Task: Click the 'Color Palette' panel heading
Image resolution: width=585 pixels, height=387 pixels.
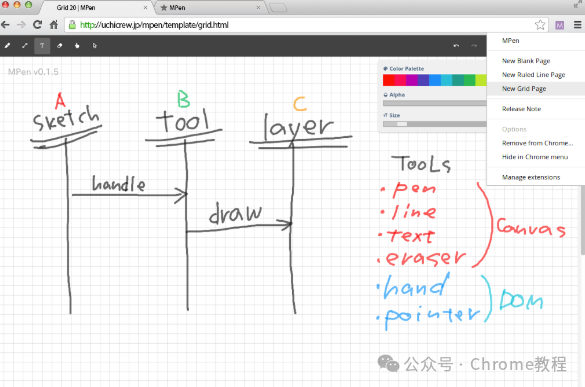Action: [x=404, y=69]
